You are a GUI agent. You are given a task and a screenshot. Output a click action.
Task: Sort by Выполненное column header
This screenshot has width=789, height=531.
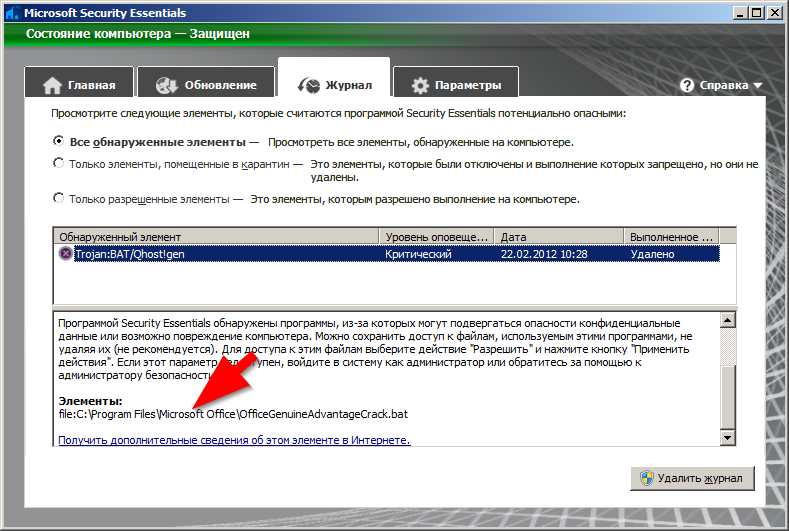pyautogui.click(x=672, y=237)
